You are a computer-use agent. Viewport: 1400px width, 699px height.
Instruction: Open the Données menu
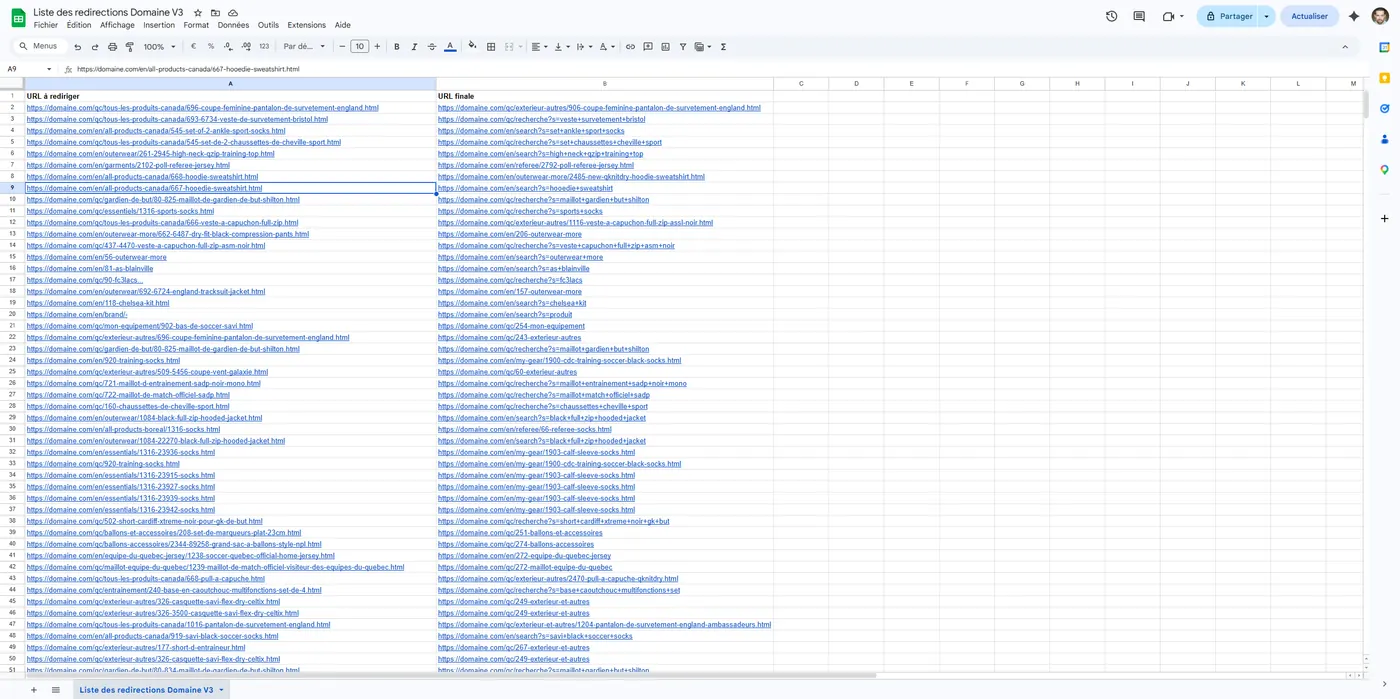(x=233, y=25)
